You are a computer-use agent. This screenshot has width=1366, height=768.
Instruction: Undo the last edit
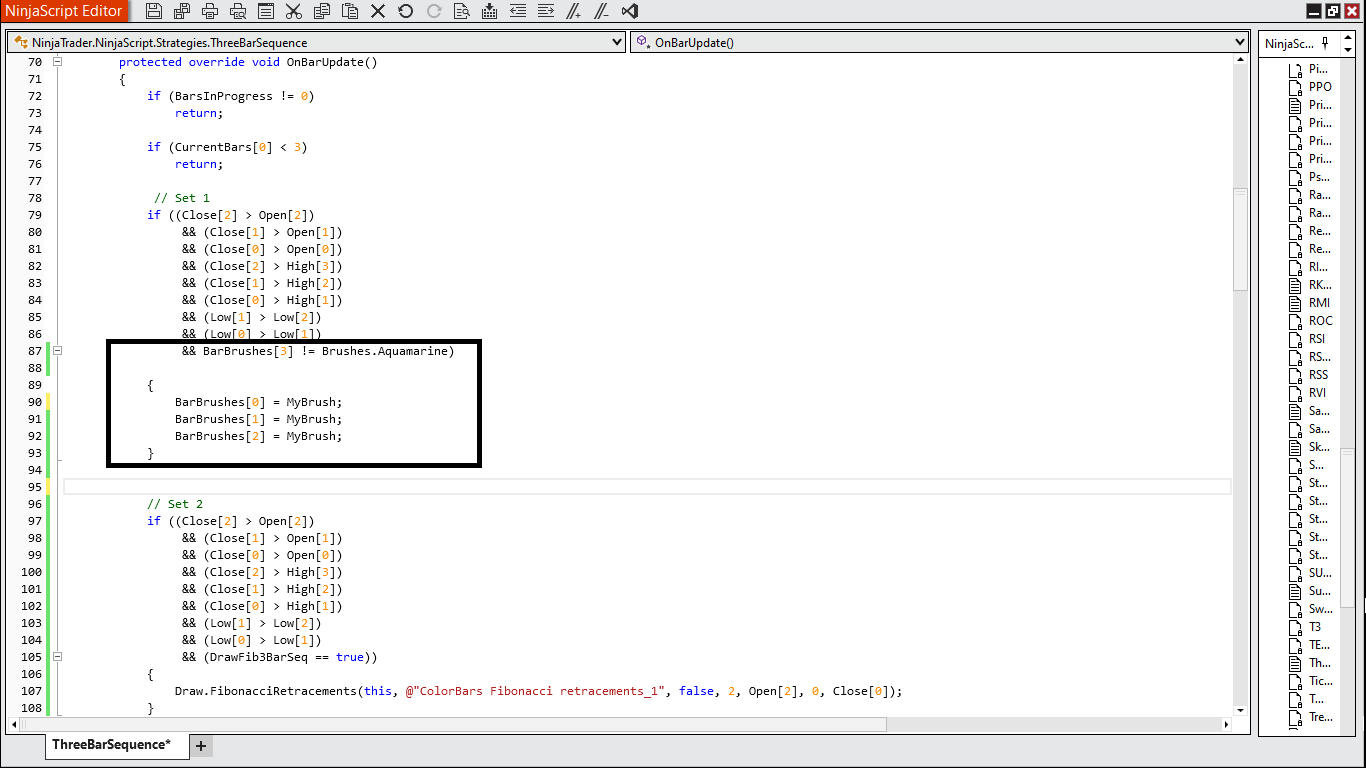(405, 11)
